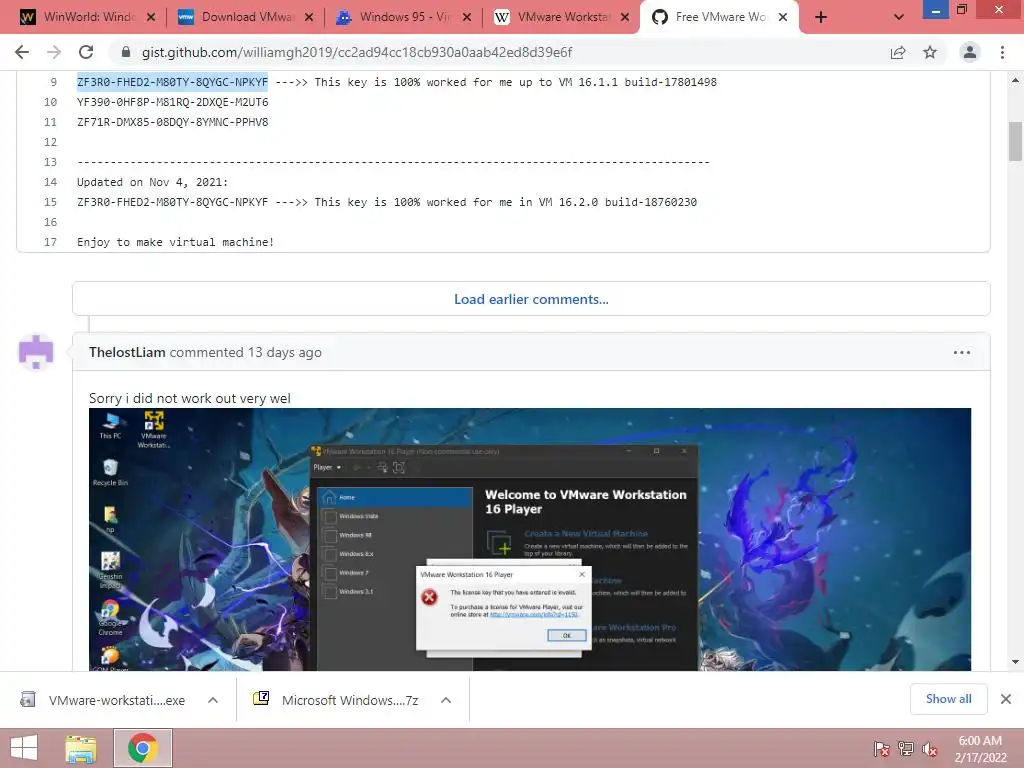Expand VMware download options chevron
Image resolution: width=1024 pixels, height=768 pixels.
pos(213,700)
